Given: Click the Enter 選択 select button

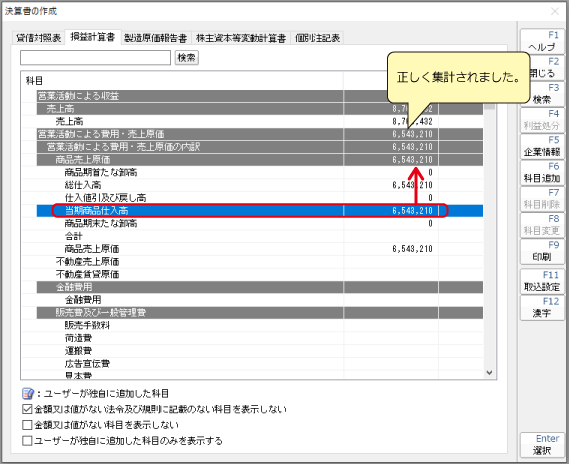Looking at the screenshot, I should (542, 445).
